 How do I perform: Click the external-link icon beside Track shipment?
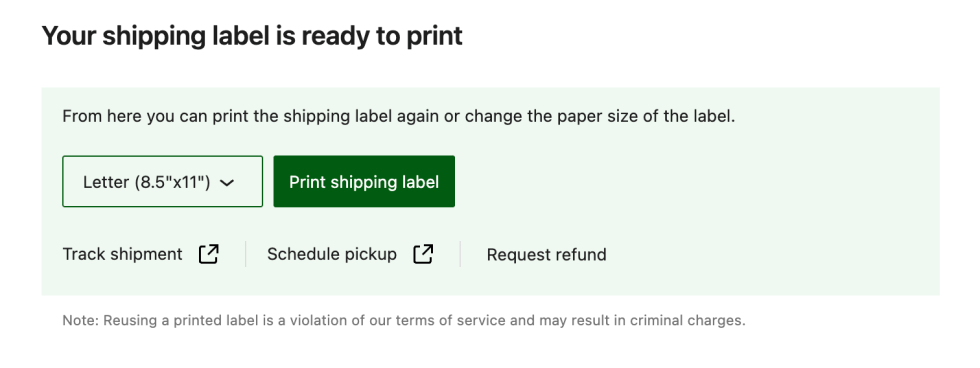pos(209,254)
